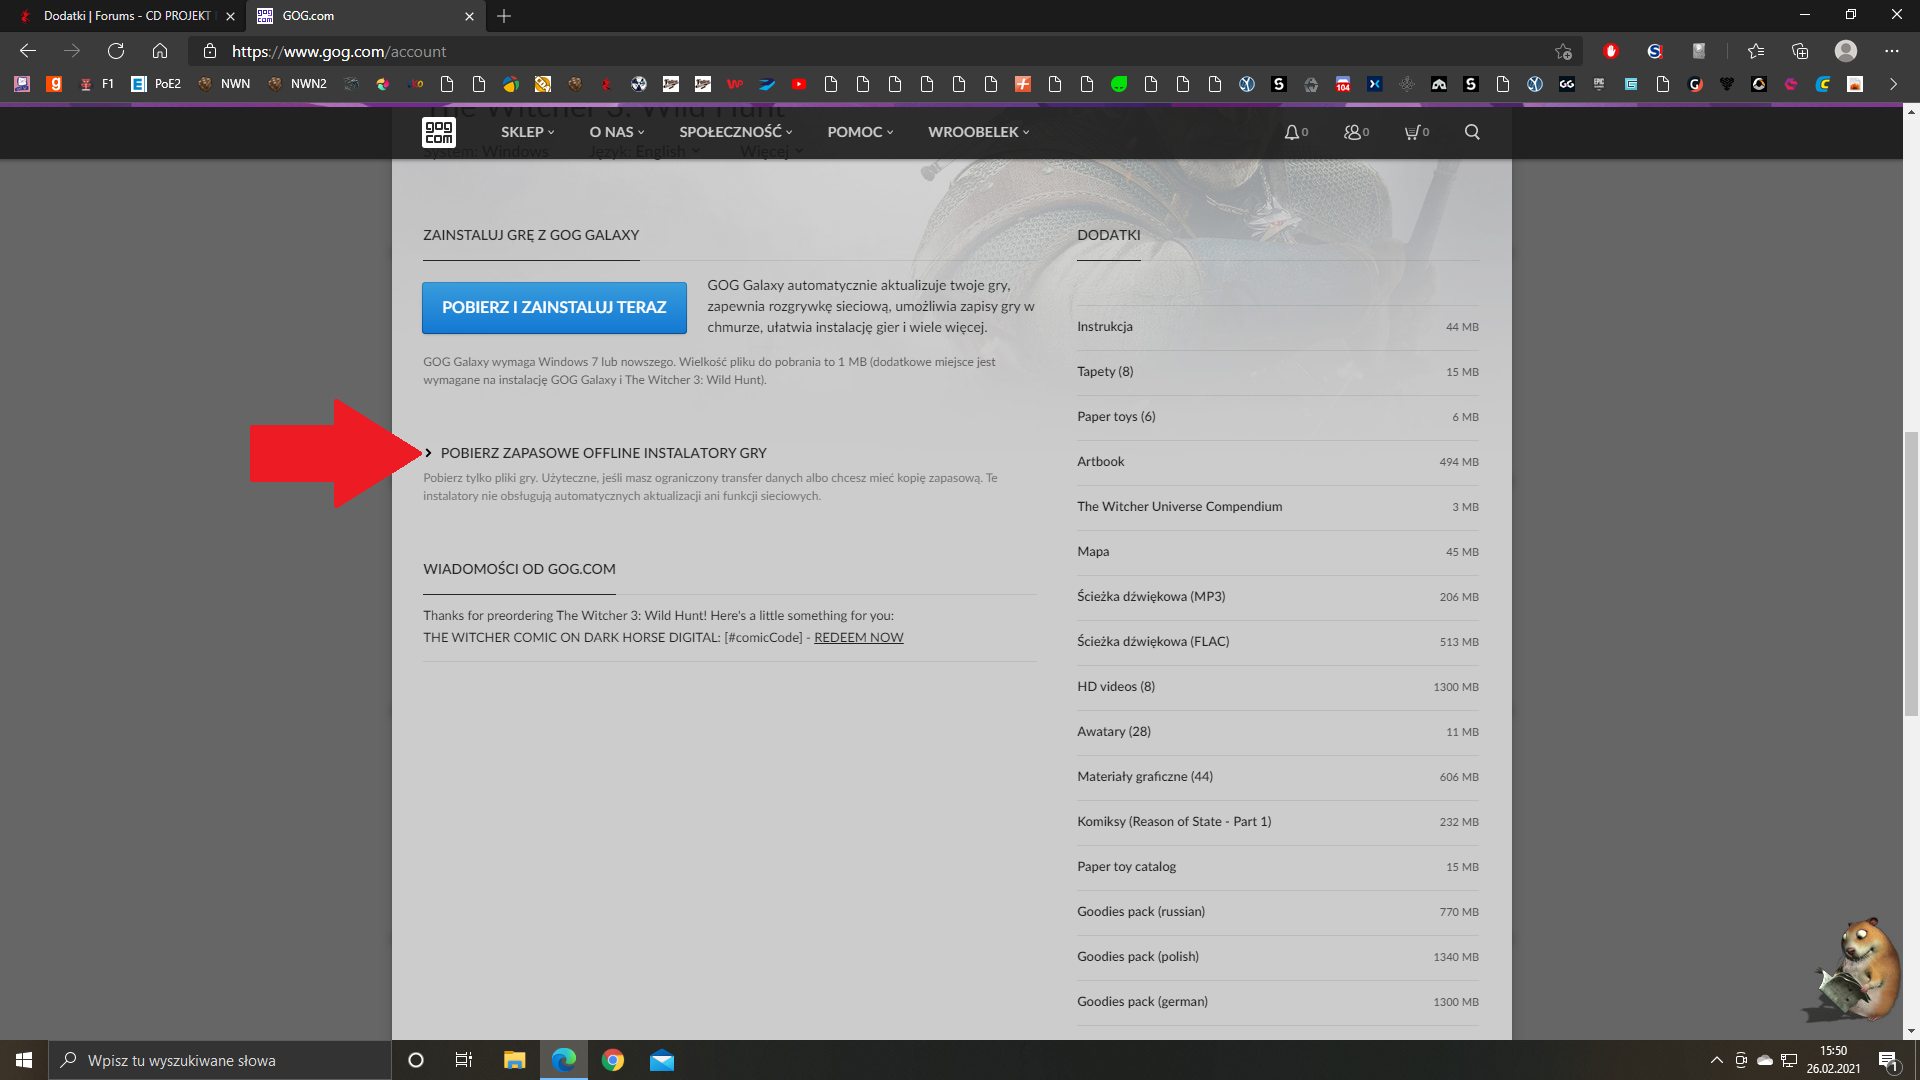Download Goodies pack (polish)

pyautogui.click(x=1277, y=957)
